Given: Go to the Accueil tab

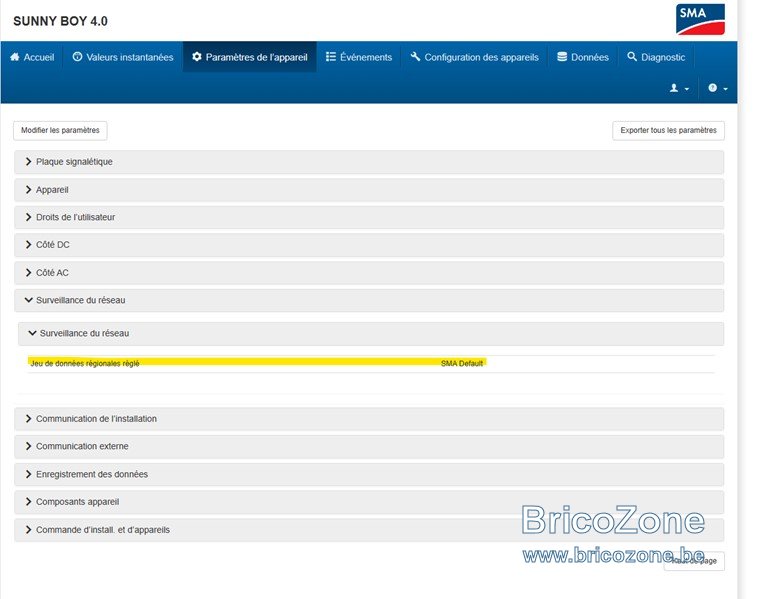Looking at the screenshot, I should tap(32, 57).
